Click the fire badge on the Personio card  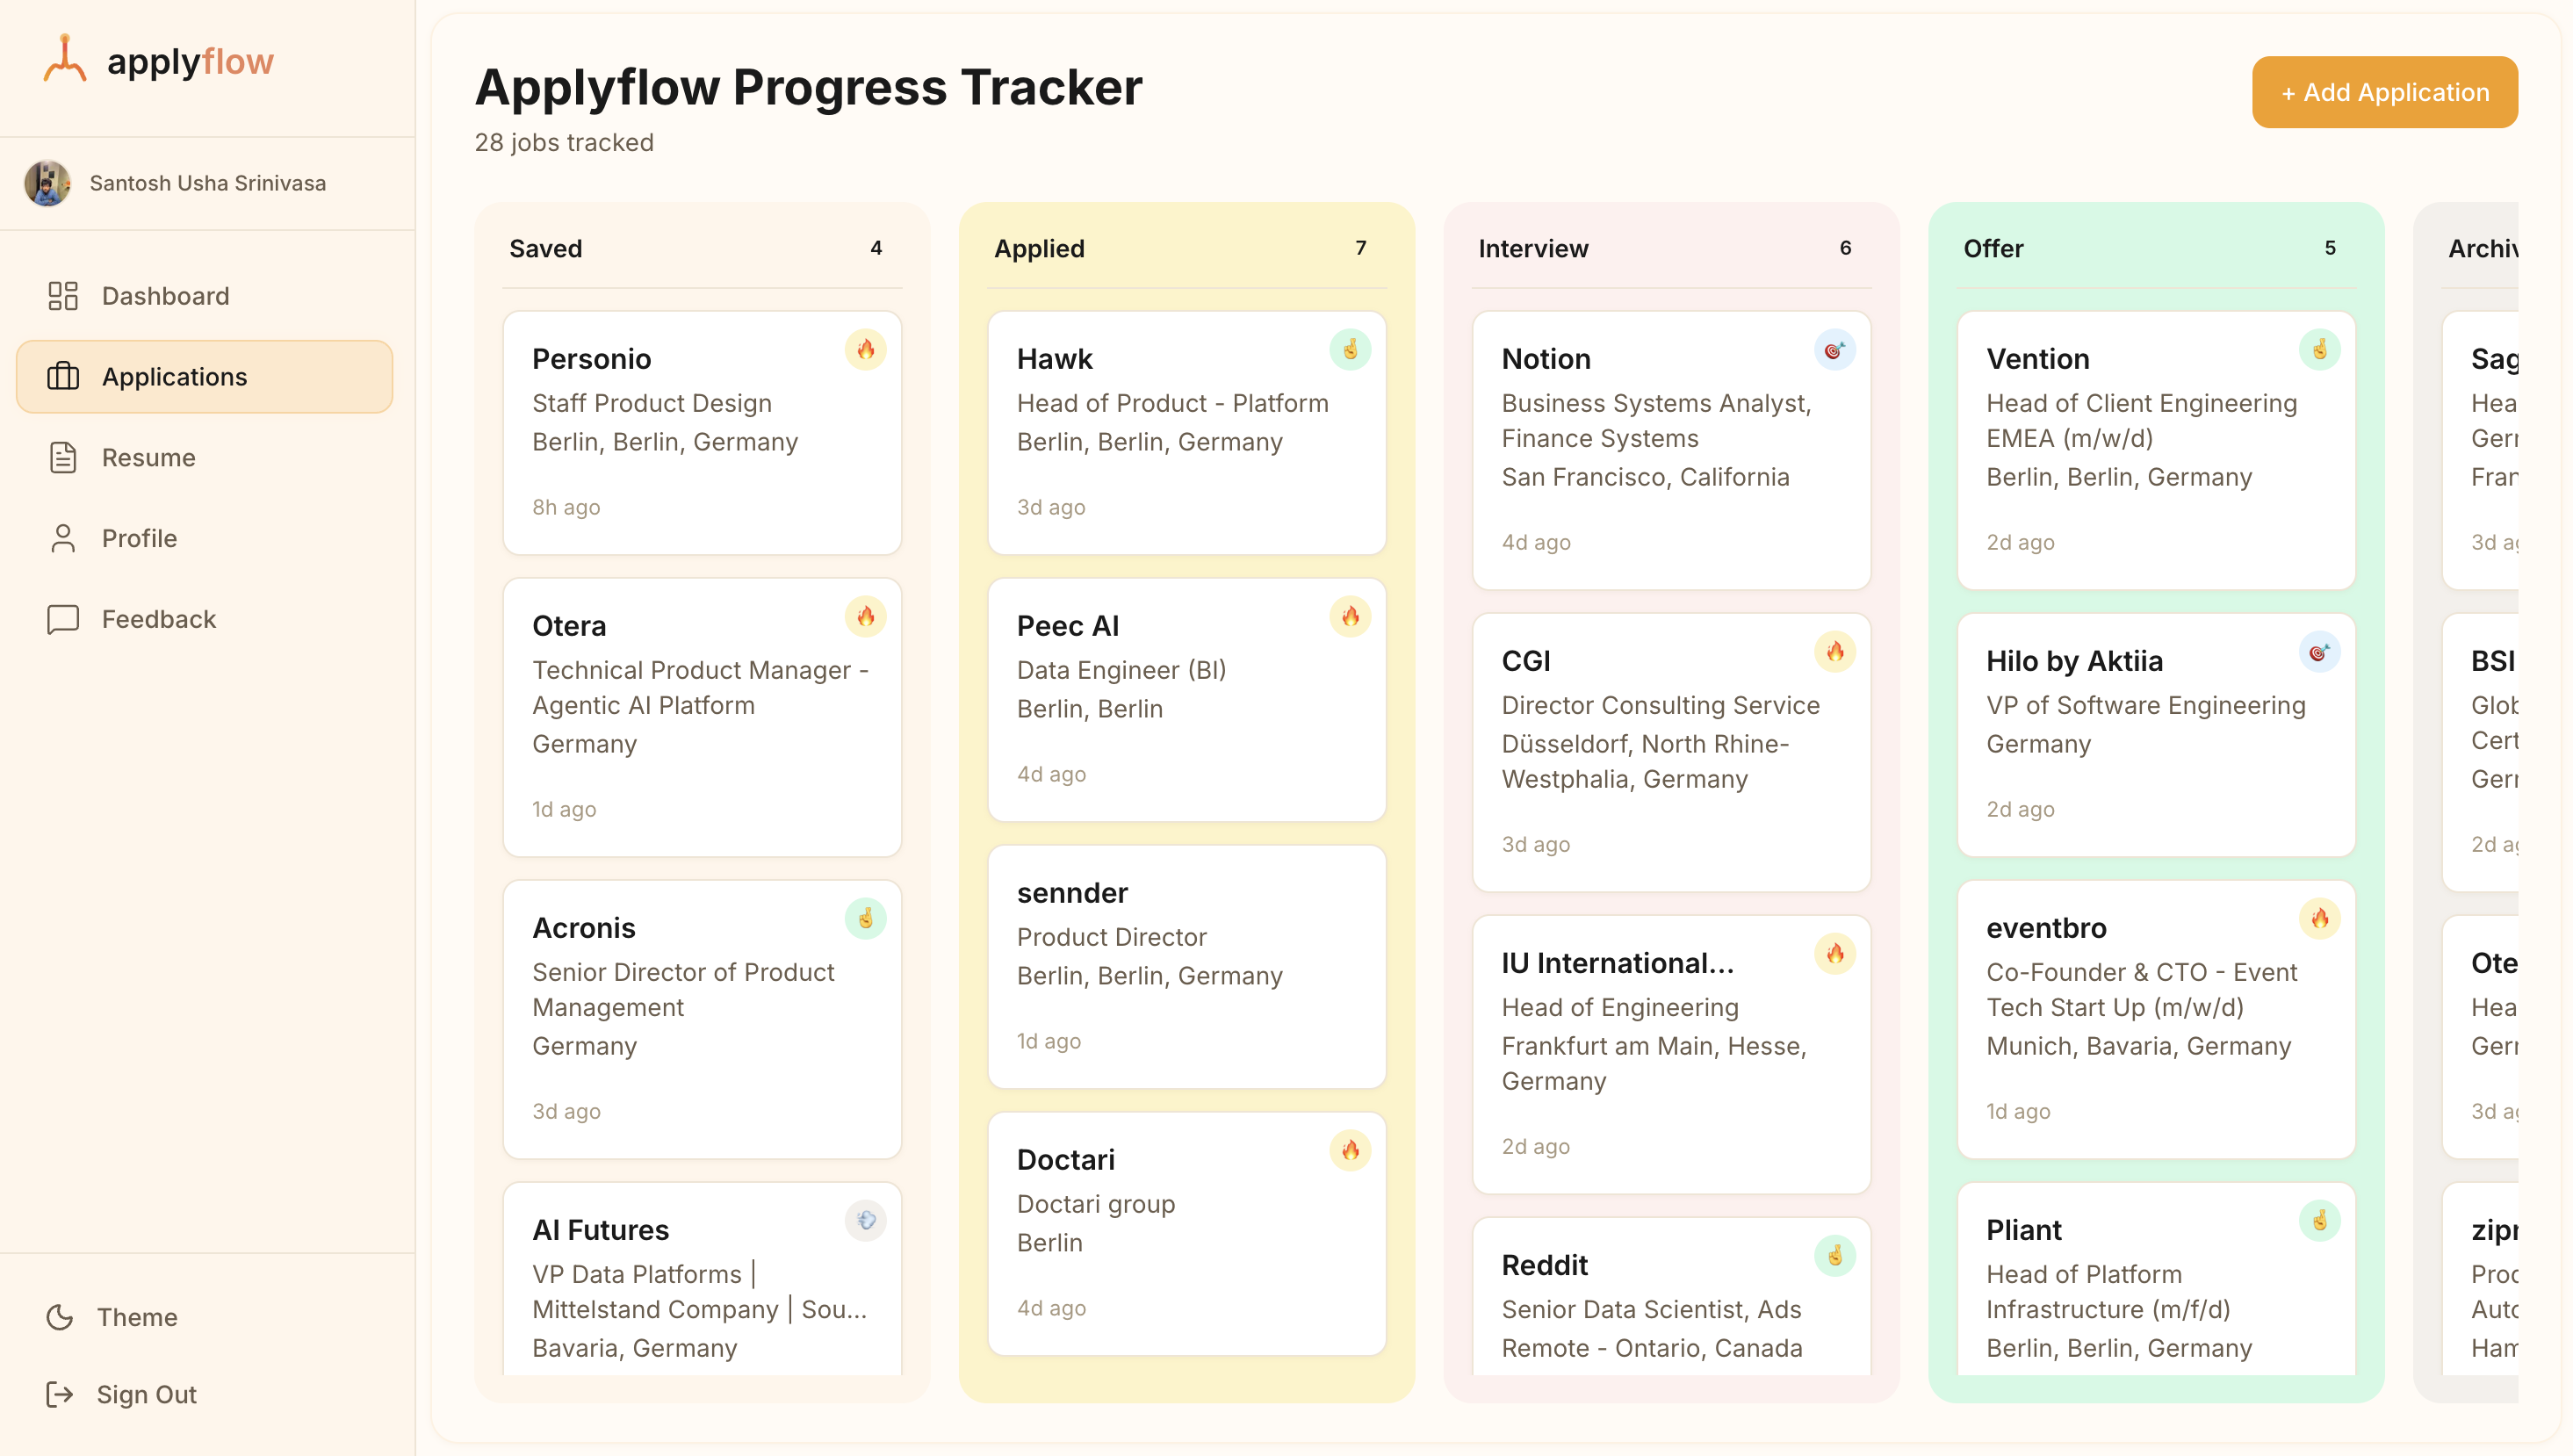866,350
